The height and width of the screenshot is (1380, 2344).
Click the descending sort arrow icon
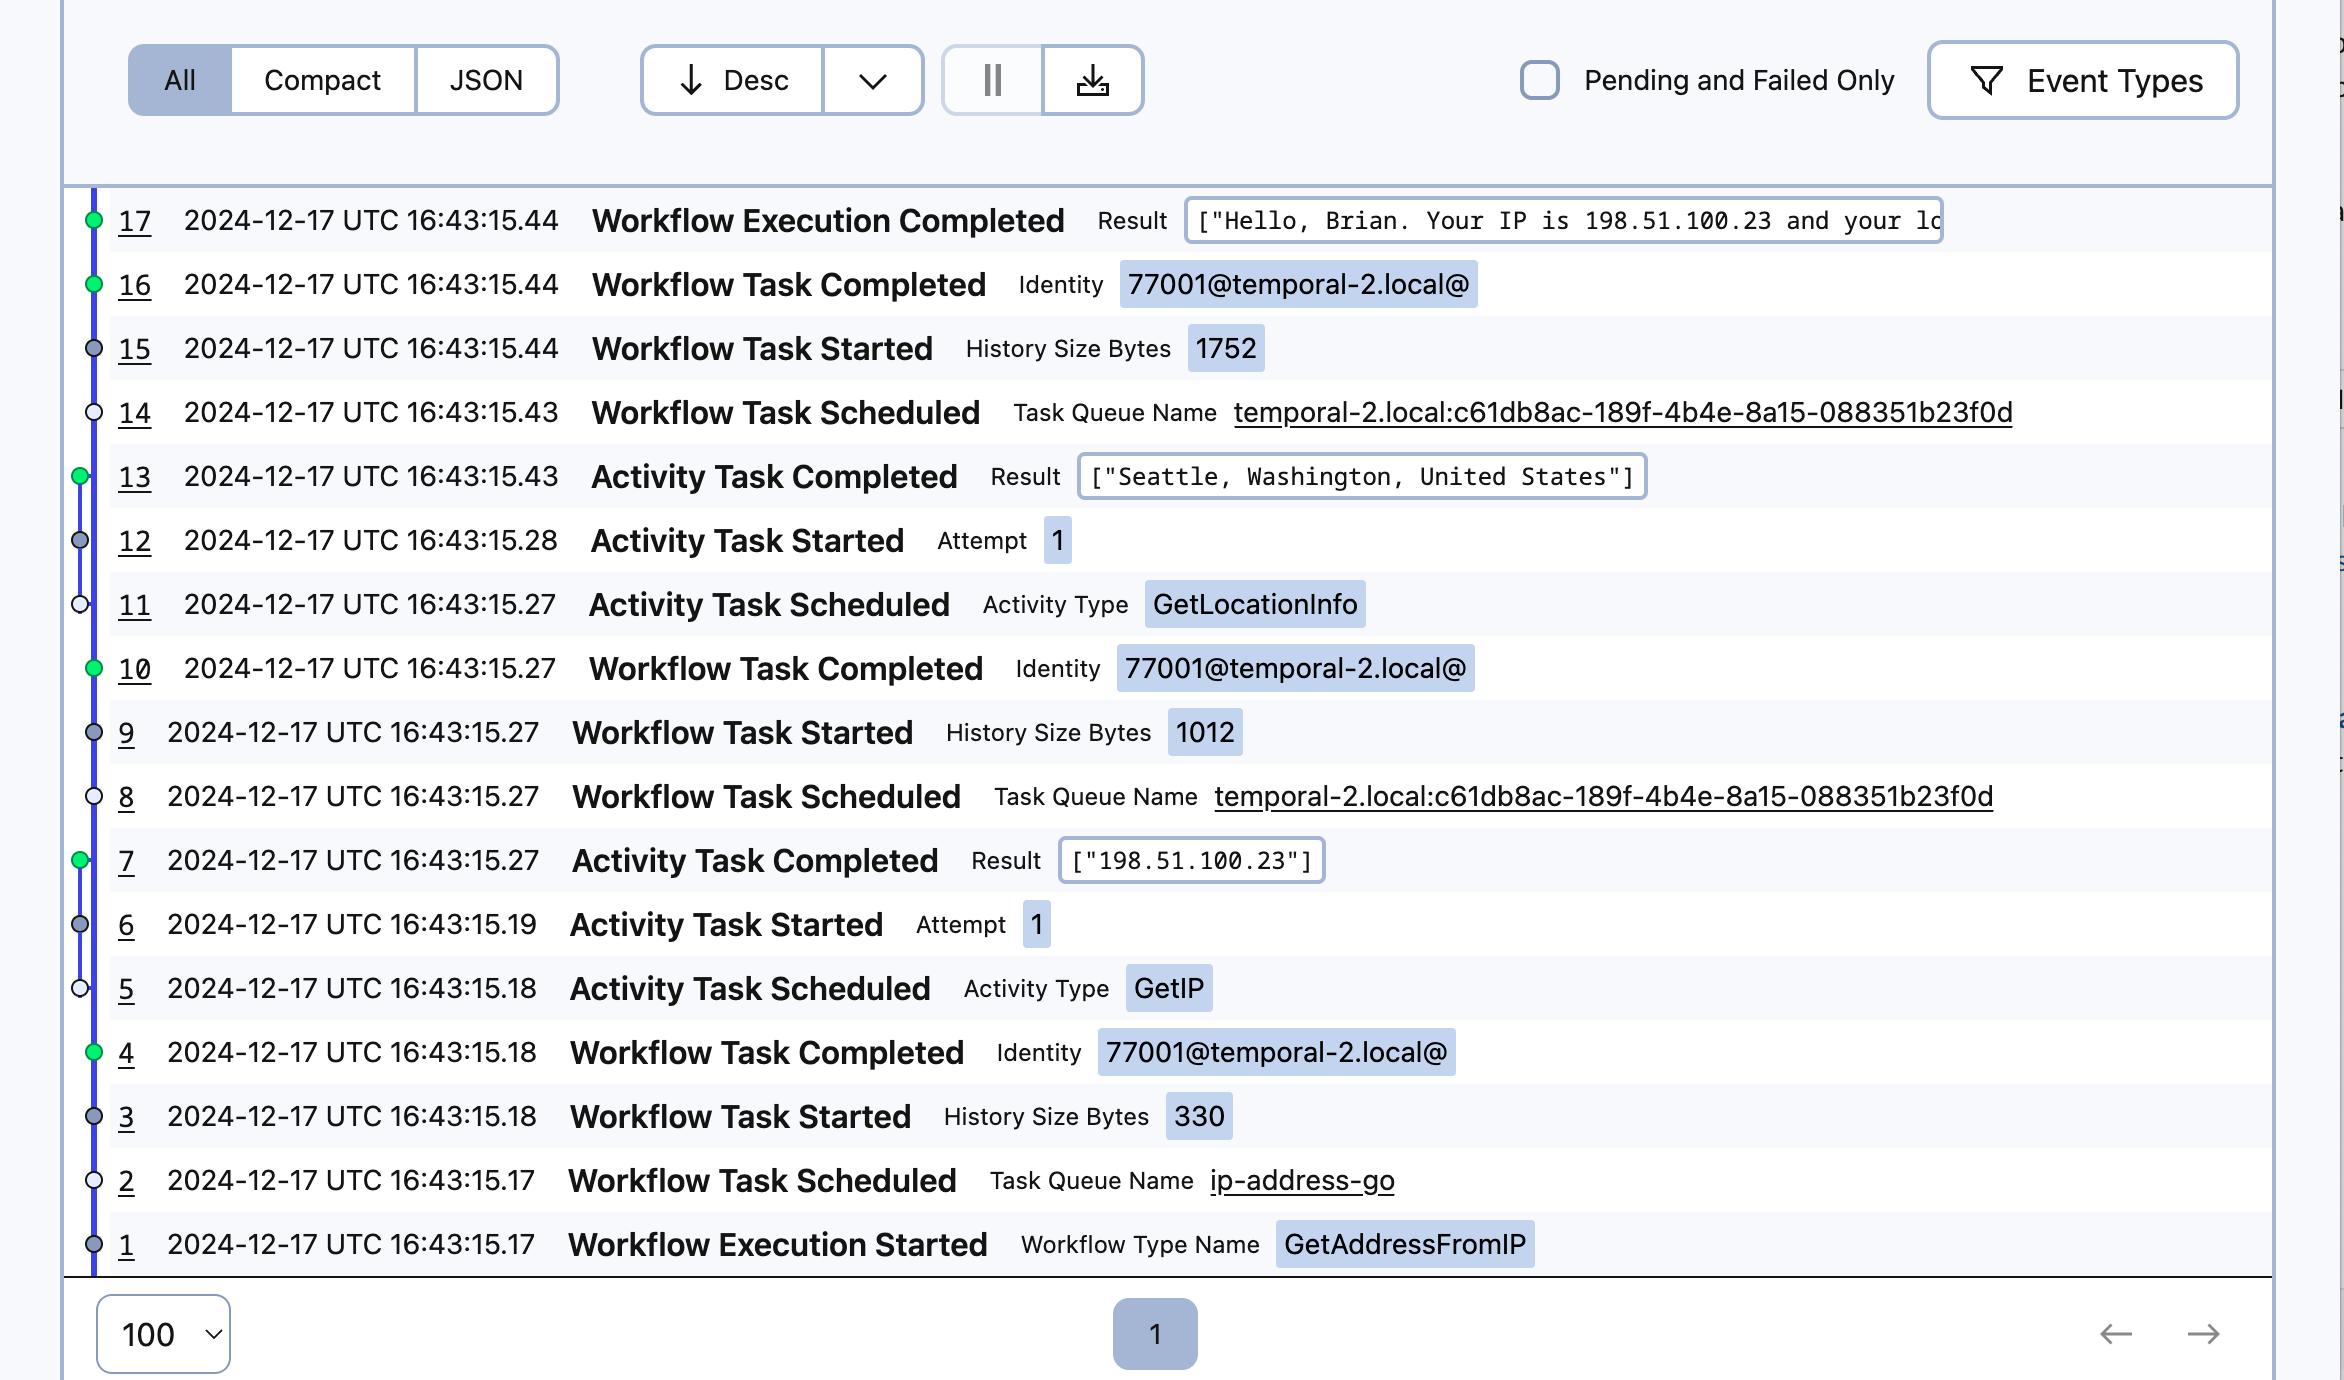tap(692, 80)
